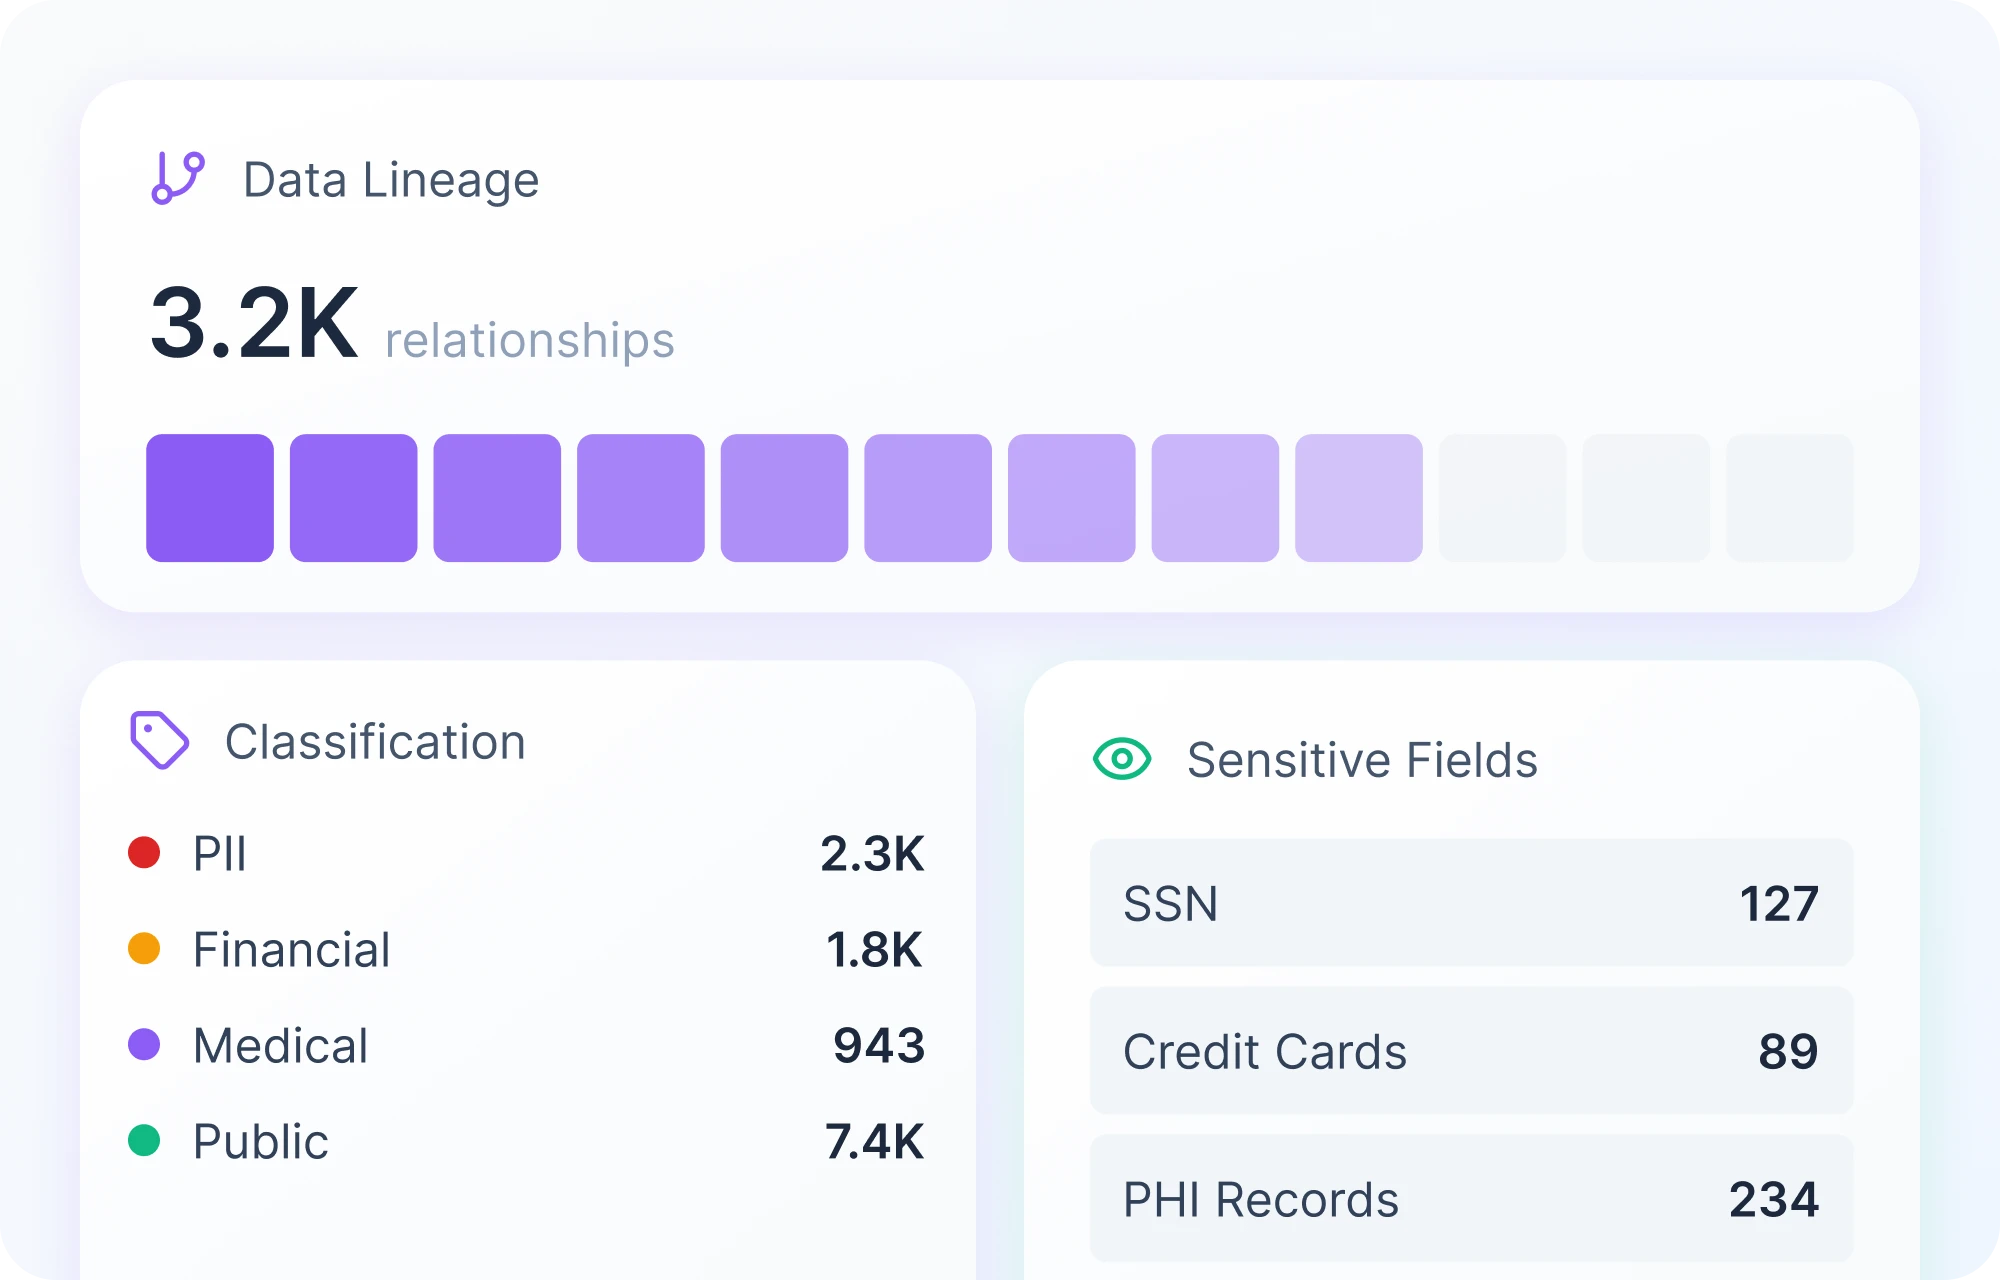2000x1280 pixels.
Task: Click the Public count 7.4K
Action: [874, 1141]
